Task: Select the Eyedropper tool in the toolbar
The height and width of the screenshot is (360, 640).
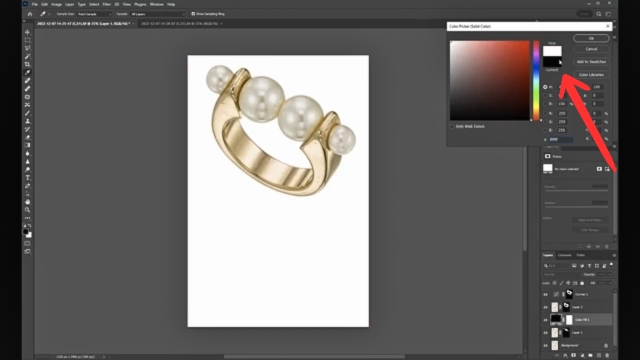Action: (x=27, y=73)
